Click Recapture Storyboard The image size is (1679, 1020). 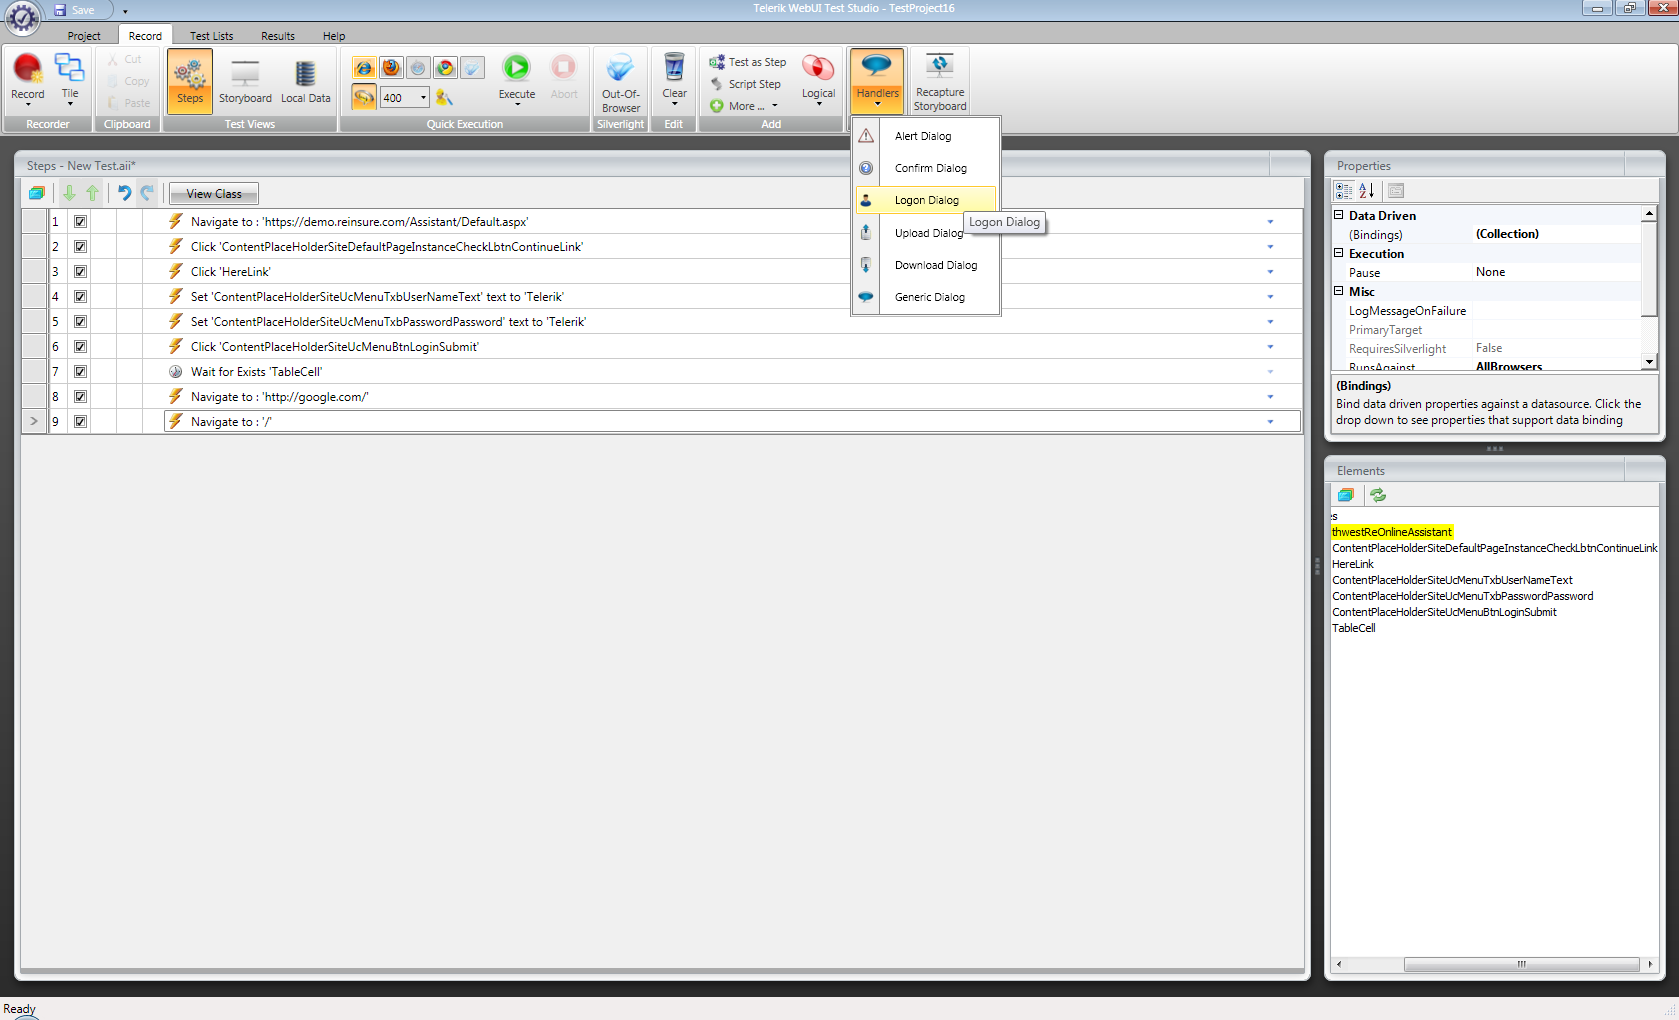(x=940, y=82)
